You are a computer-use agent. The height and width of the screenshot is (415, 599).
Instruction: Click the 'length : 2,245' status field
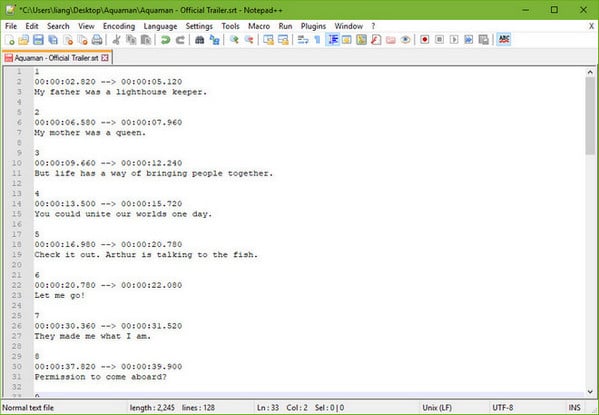point(152,408)
